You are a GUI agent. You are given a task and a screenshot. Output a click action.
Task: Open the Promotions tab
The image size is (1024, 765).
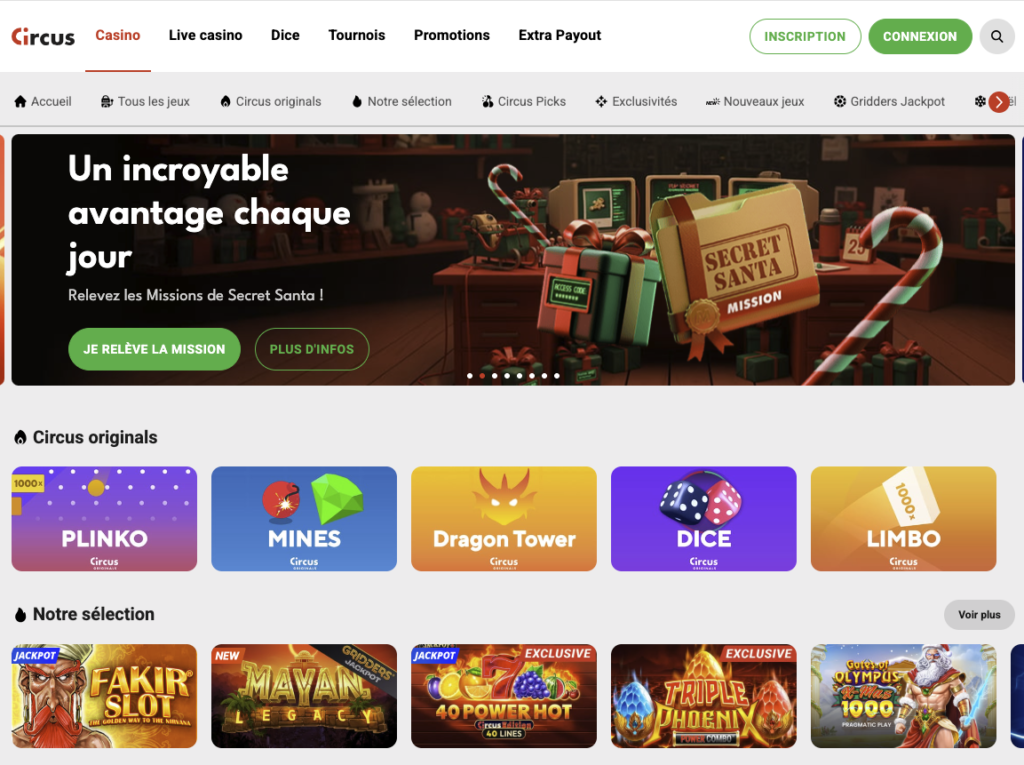[x=451, y=35]
